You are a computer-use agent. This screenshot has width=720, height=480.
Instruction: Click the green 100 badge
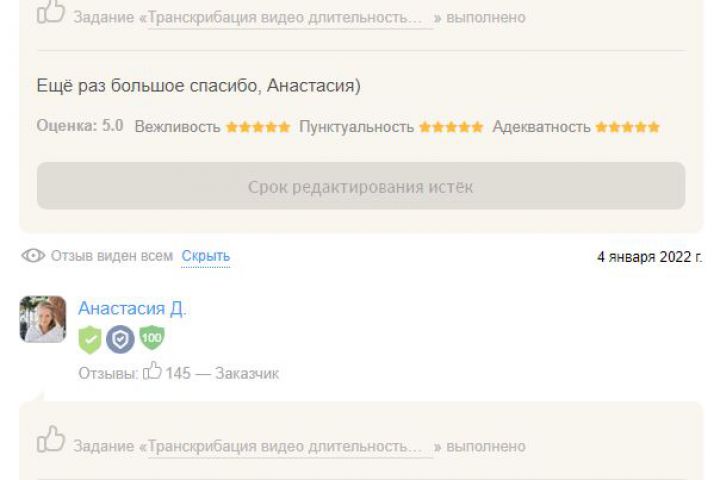pos(151,338)
